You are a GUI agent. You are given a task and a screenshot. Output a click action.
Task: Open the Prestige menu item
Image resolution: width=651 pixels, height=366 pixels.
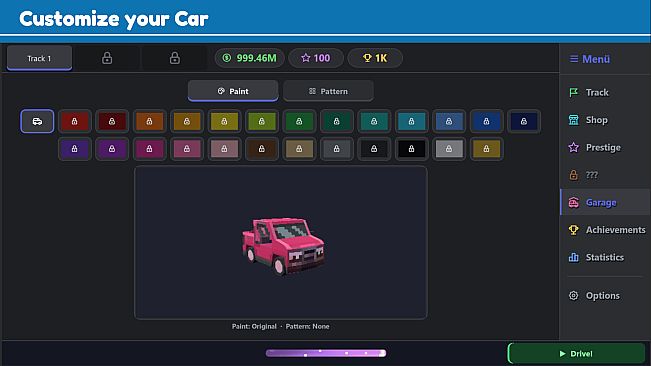pos(605,147)
